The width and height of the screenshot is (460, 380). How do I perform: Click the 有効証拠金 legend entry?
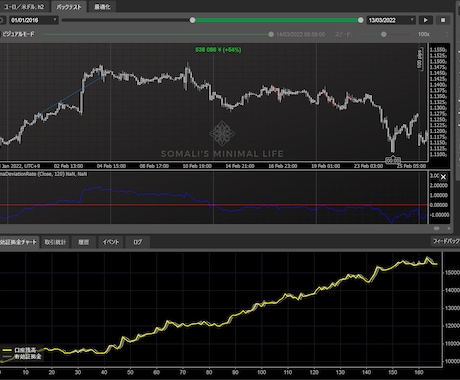tap(22, 357)
